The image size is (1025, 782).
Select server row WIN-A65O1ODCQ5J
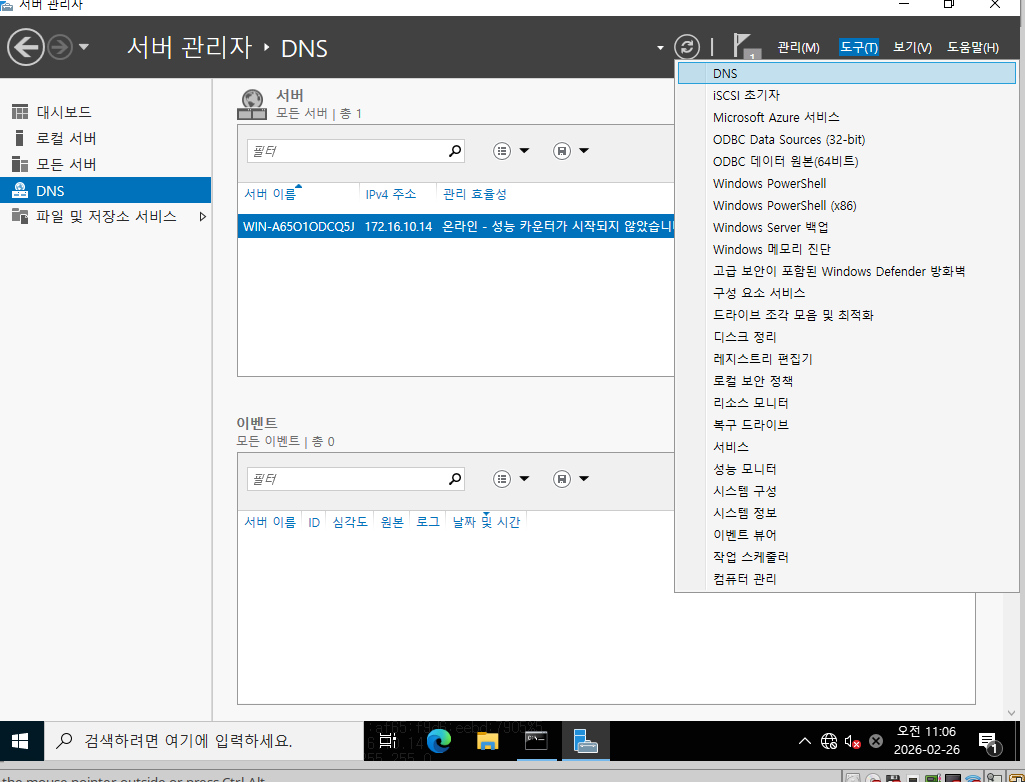tap(456, 227)
